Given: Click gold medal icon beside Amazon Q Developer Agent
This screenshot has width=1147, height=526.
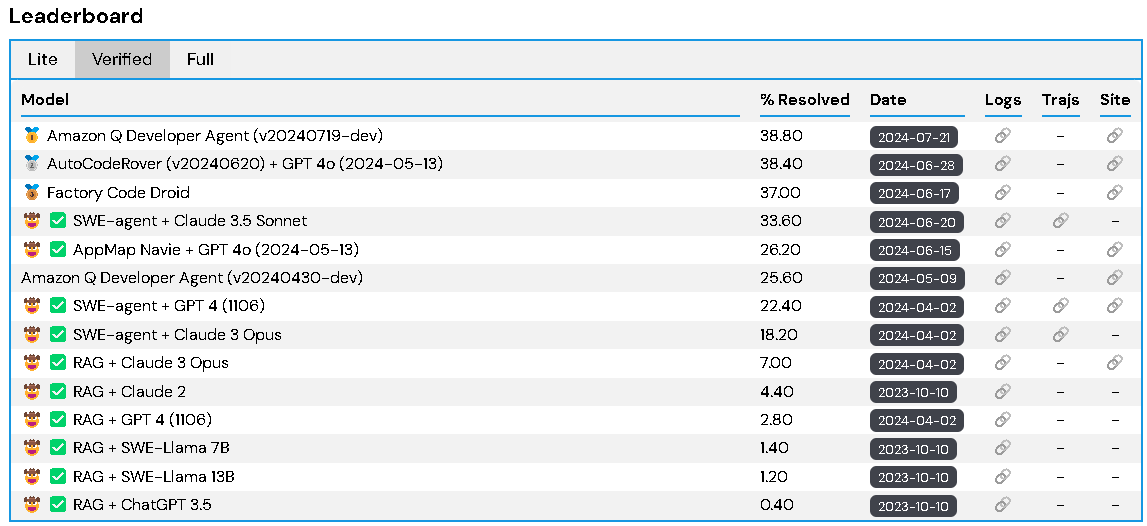Looking at the screenshot, I should (x=31, y=135).
